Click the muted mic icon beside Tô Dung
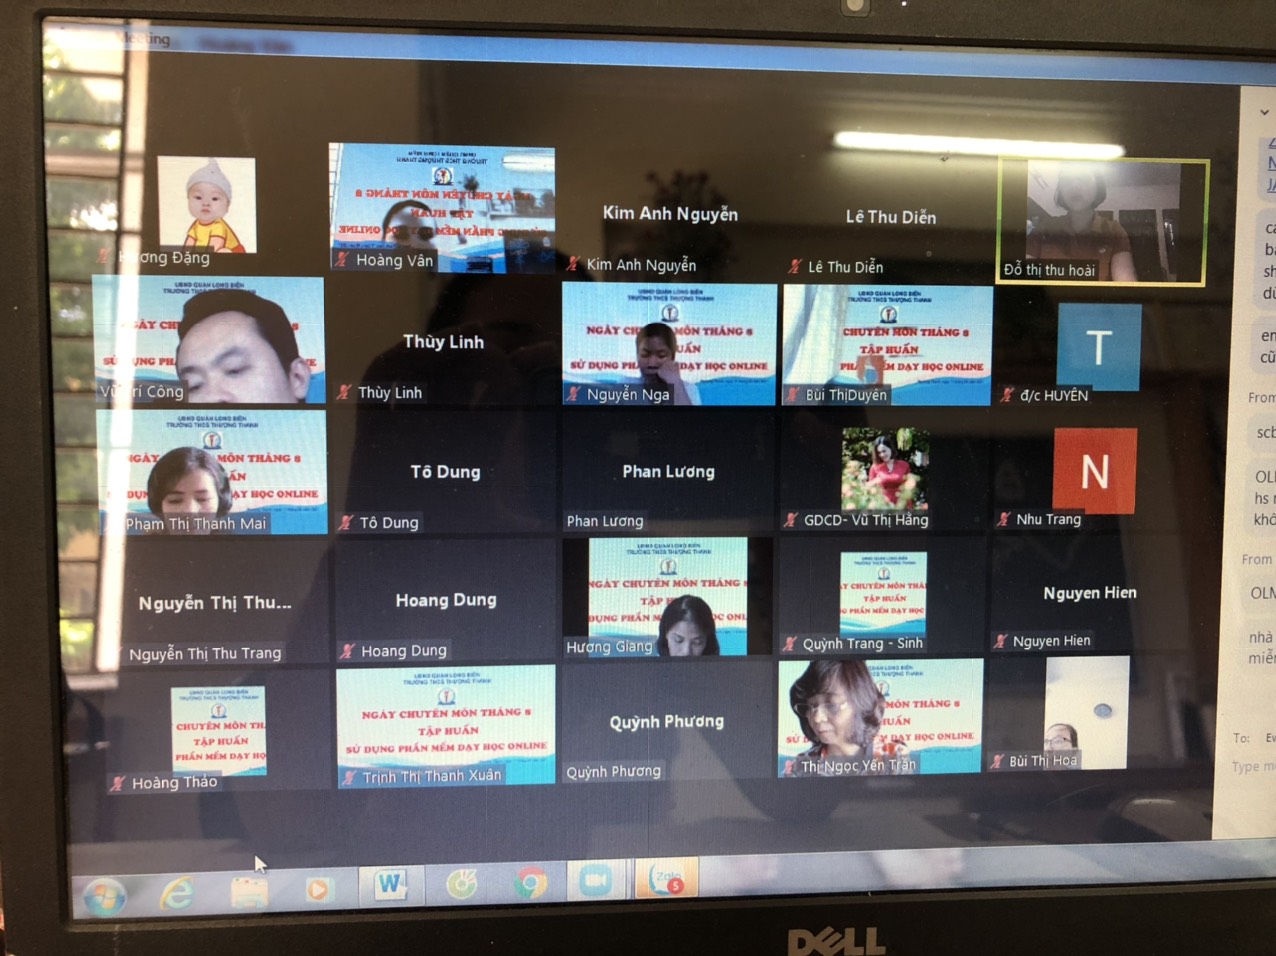1276x956 pixels. click(x=346, y=522)
